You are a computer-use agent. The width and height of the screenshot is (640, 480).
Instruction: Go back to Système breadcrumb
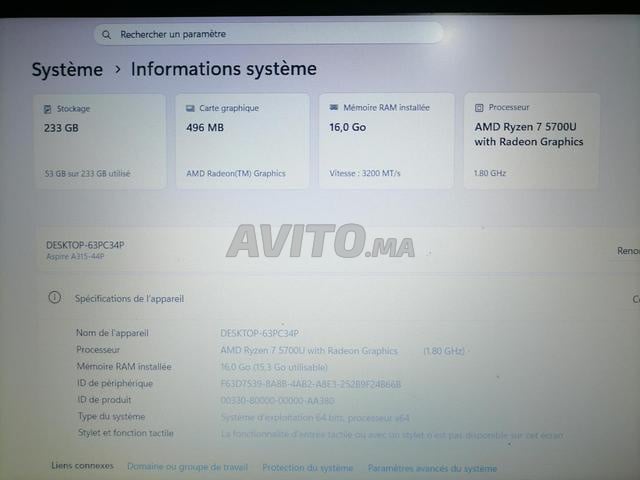(67, 69)
